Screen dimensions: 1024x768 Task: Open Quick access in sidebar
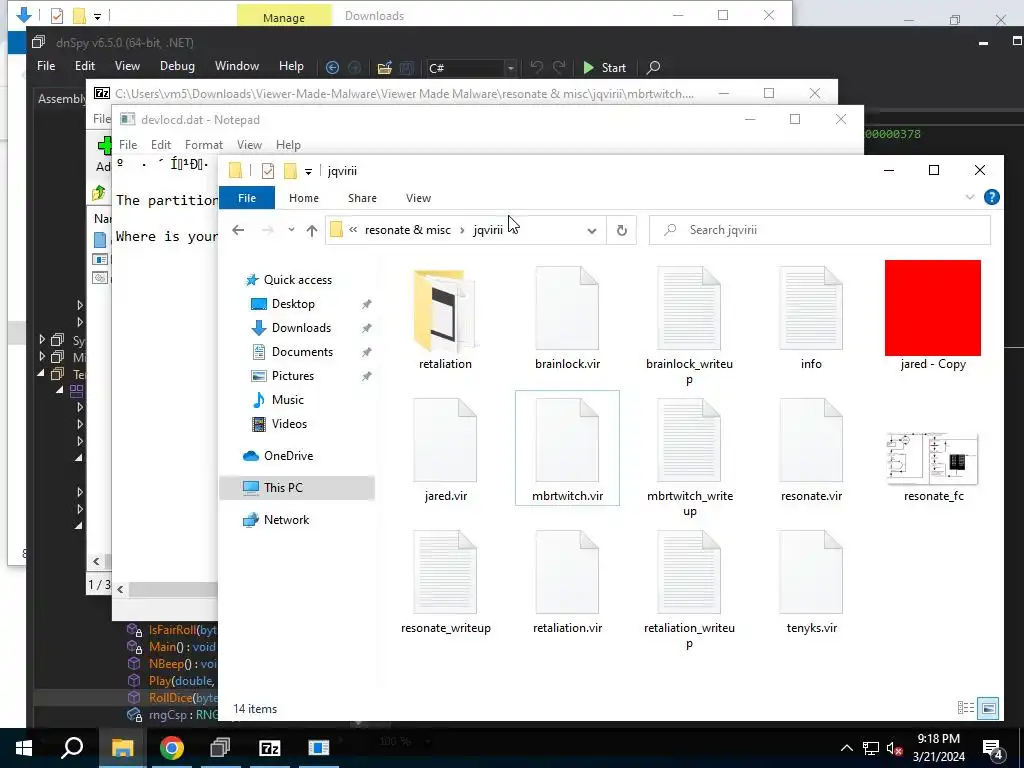(297, 280)
